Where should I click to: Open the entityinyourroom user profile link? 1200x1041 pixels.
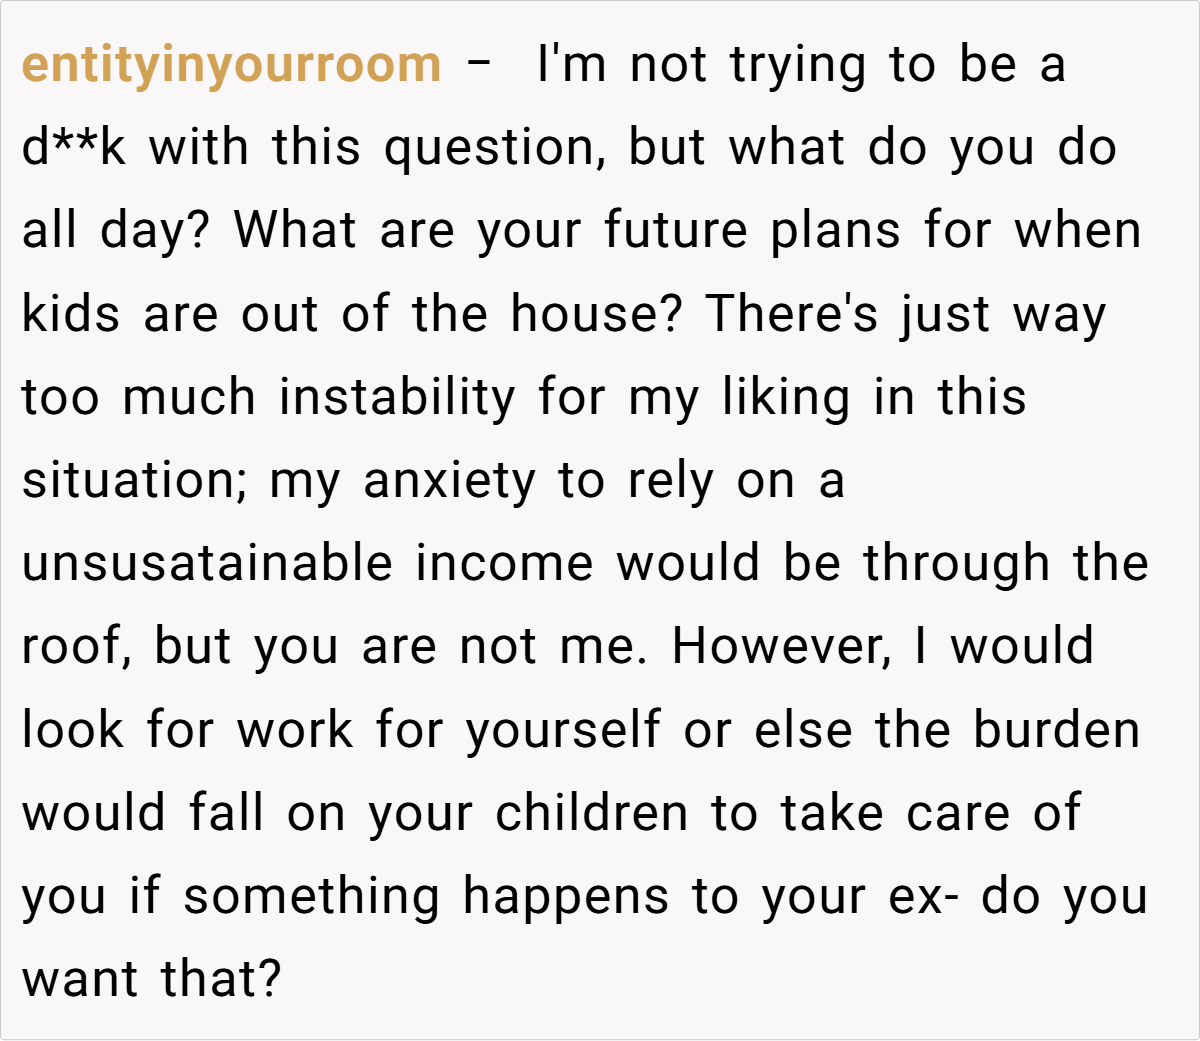tap(231, 65)
